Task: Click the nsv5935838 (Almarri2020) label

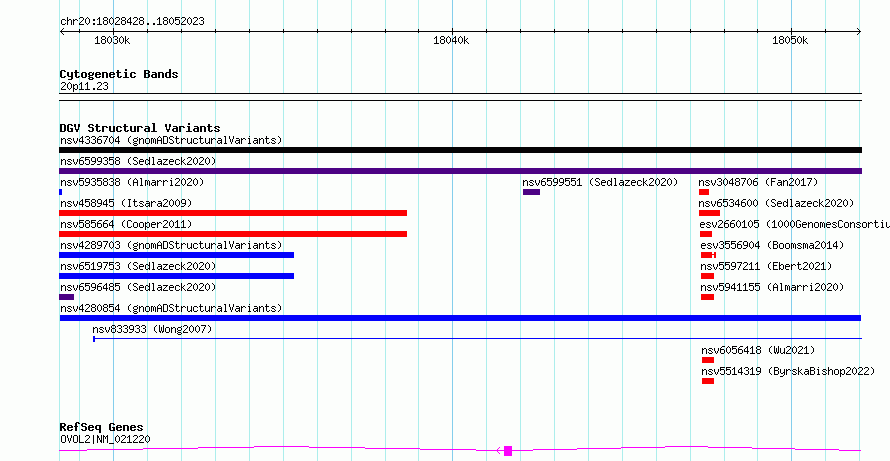Action: 132,182
